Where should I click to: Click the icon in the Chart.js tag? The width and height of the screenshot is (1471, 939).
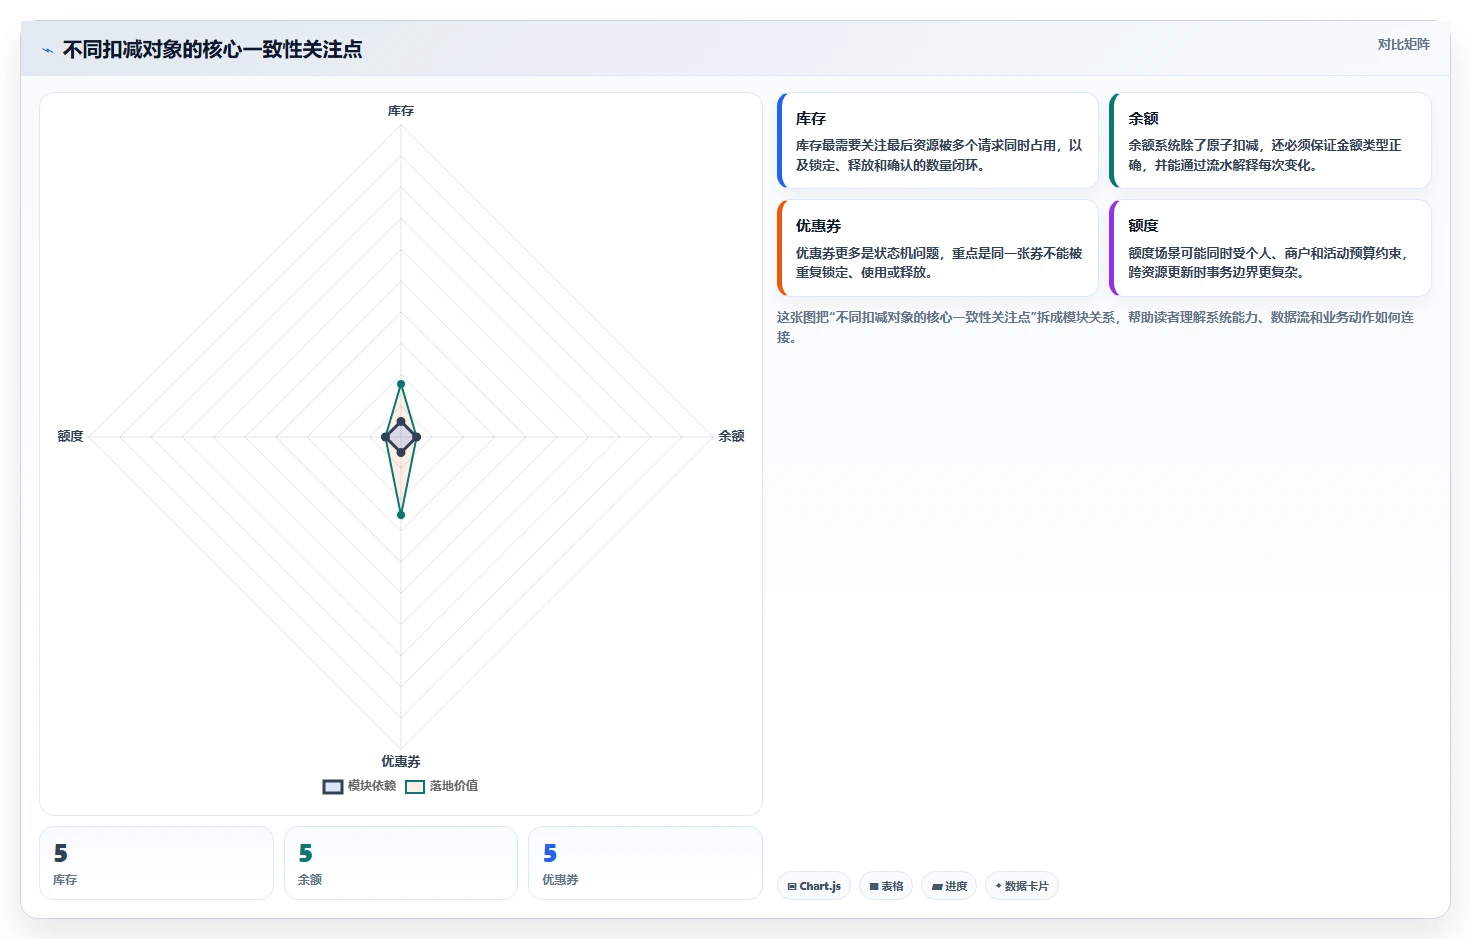pos(792,886)
